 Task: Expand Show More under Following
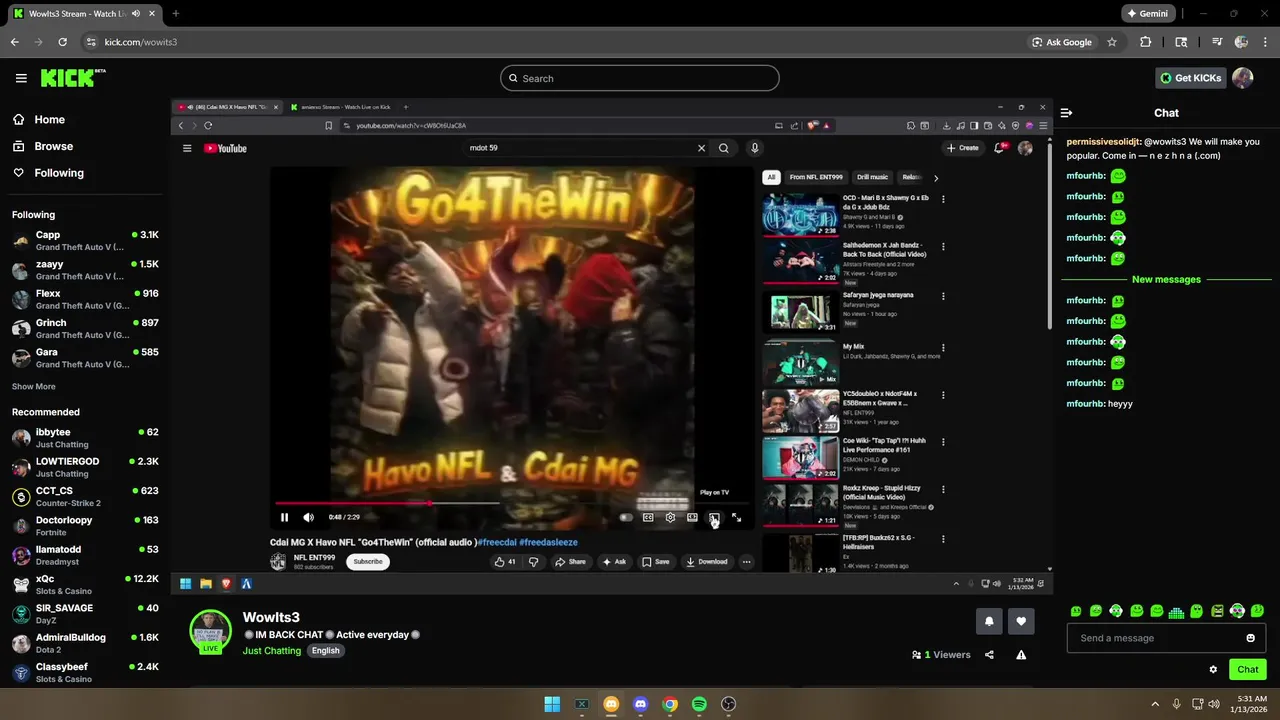34,387
